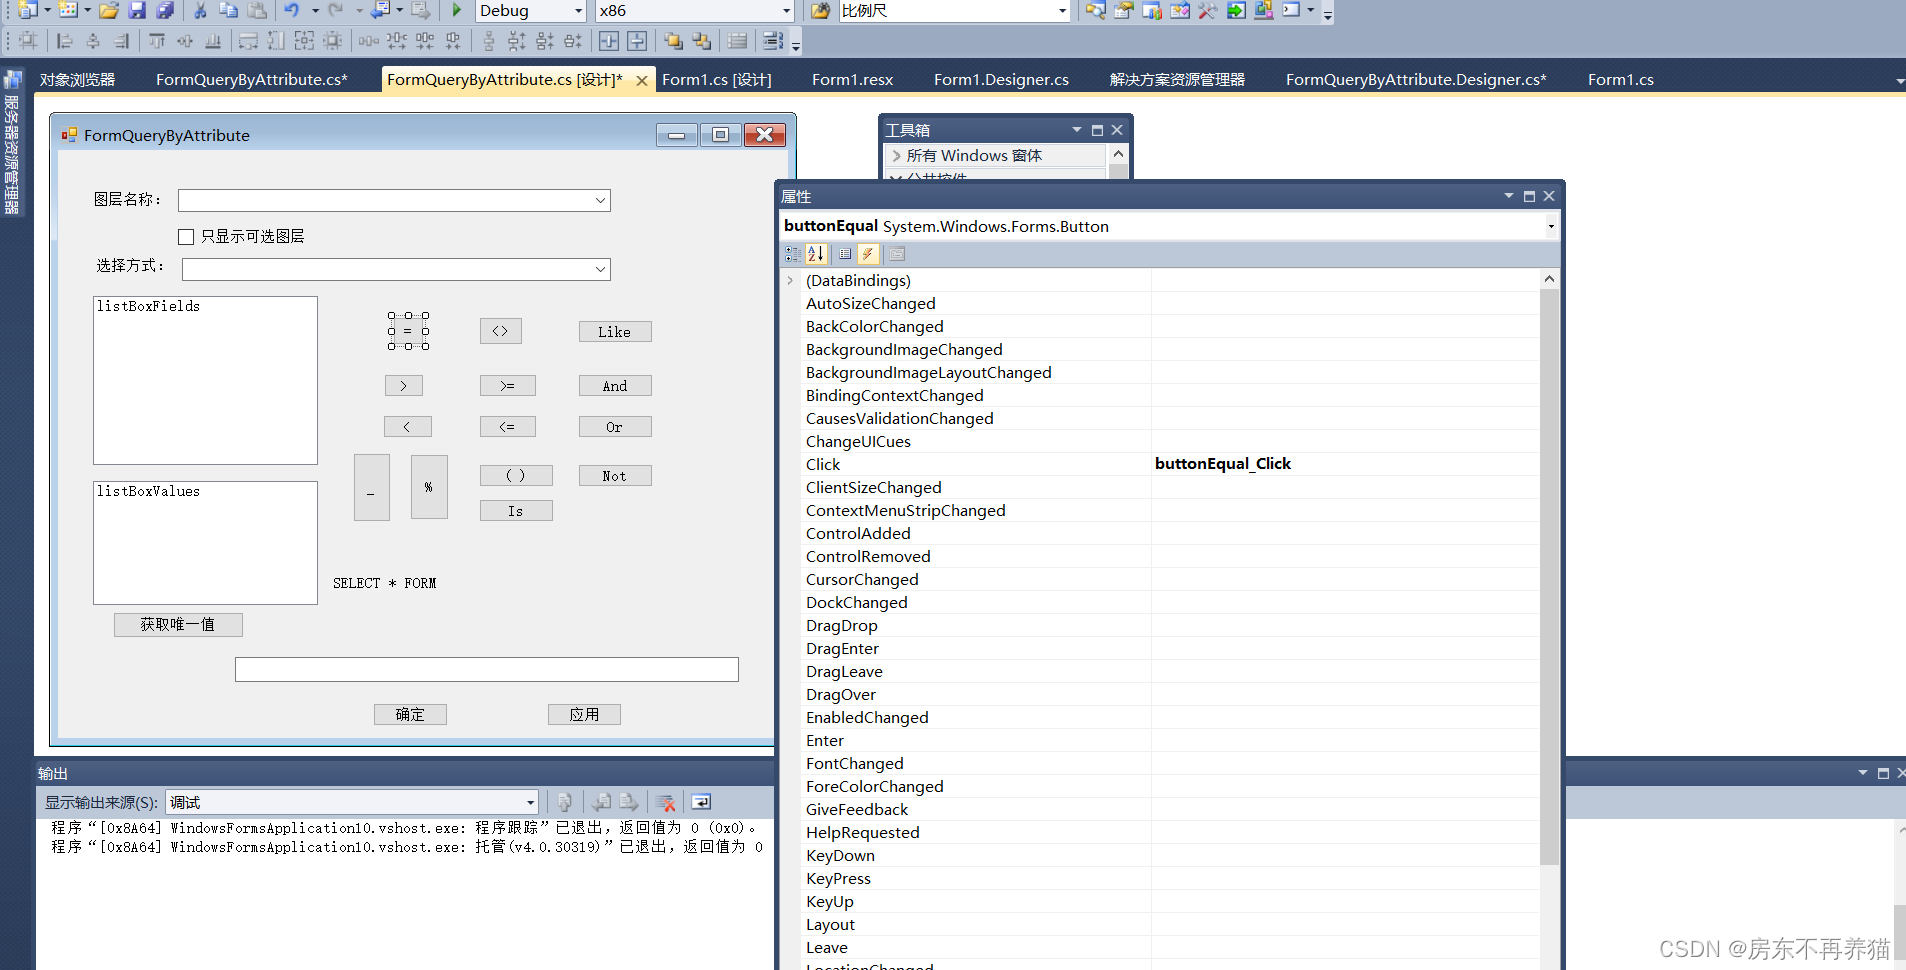Click the Save All toolbar icon
This screenshot has width=1906, height=970.
pos(165,10)
